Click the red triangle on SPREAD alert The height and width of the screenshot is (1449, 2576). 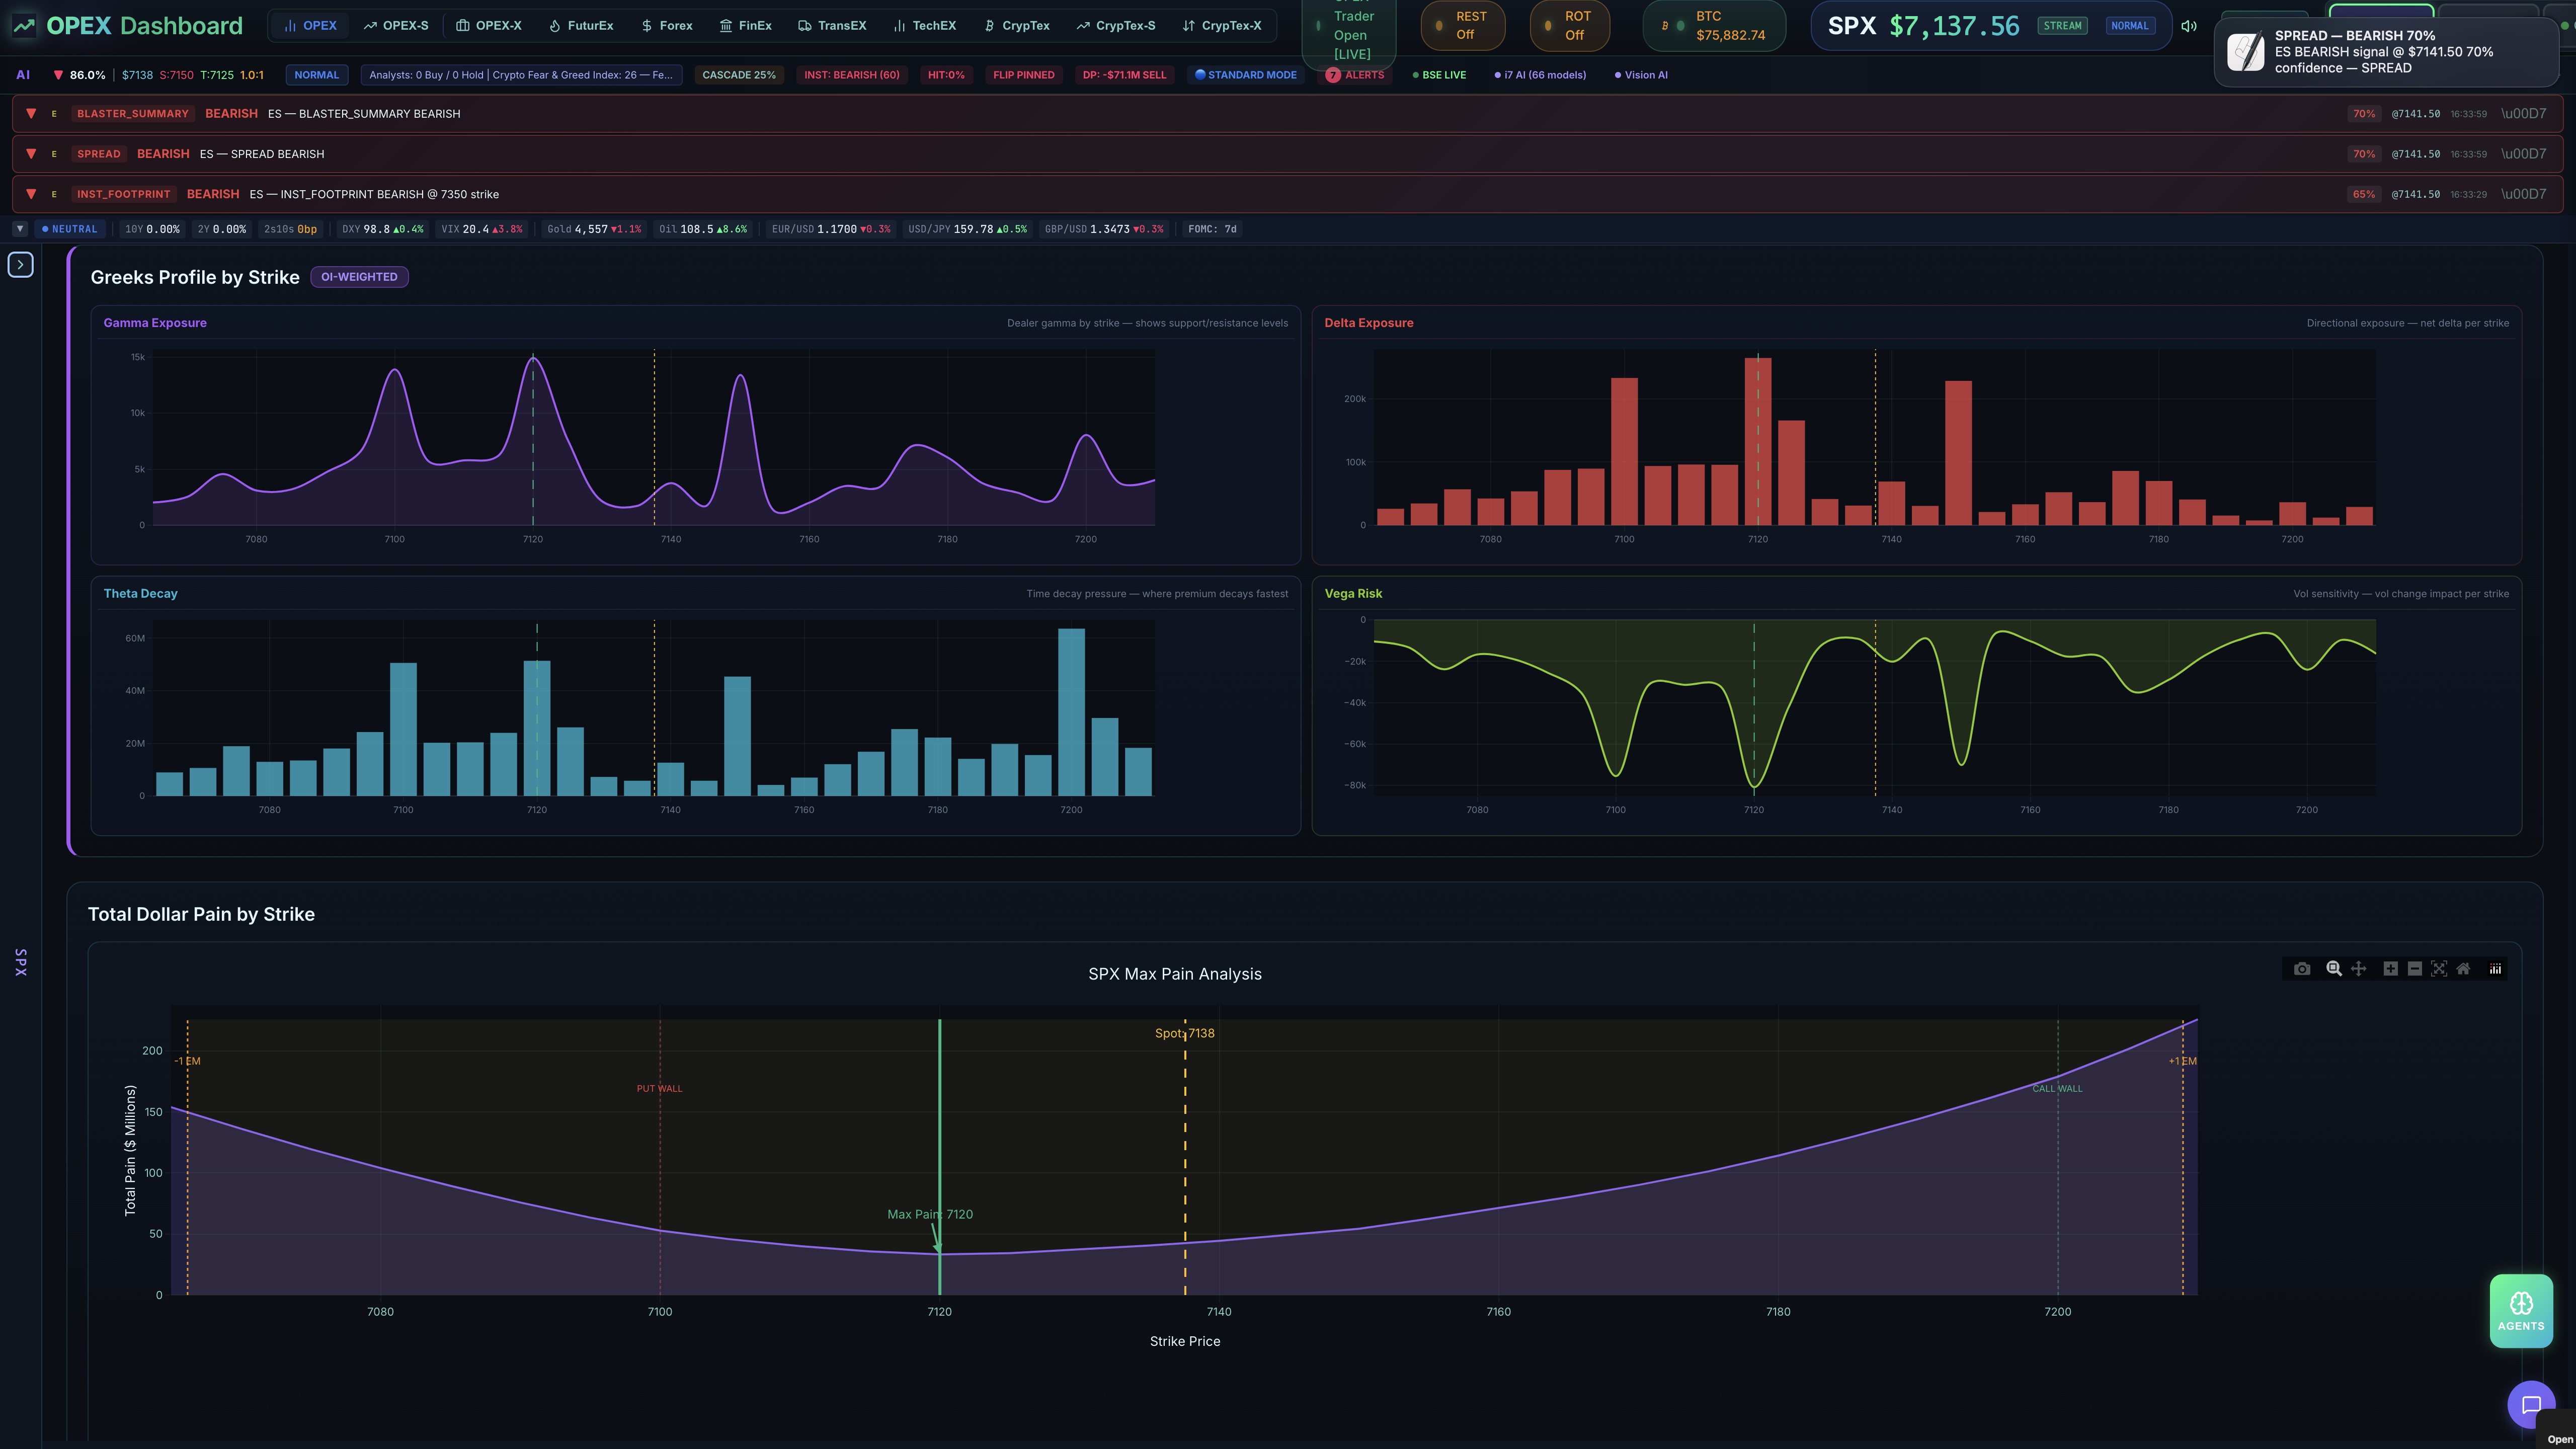click(31, 154)
